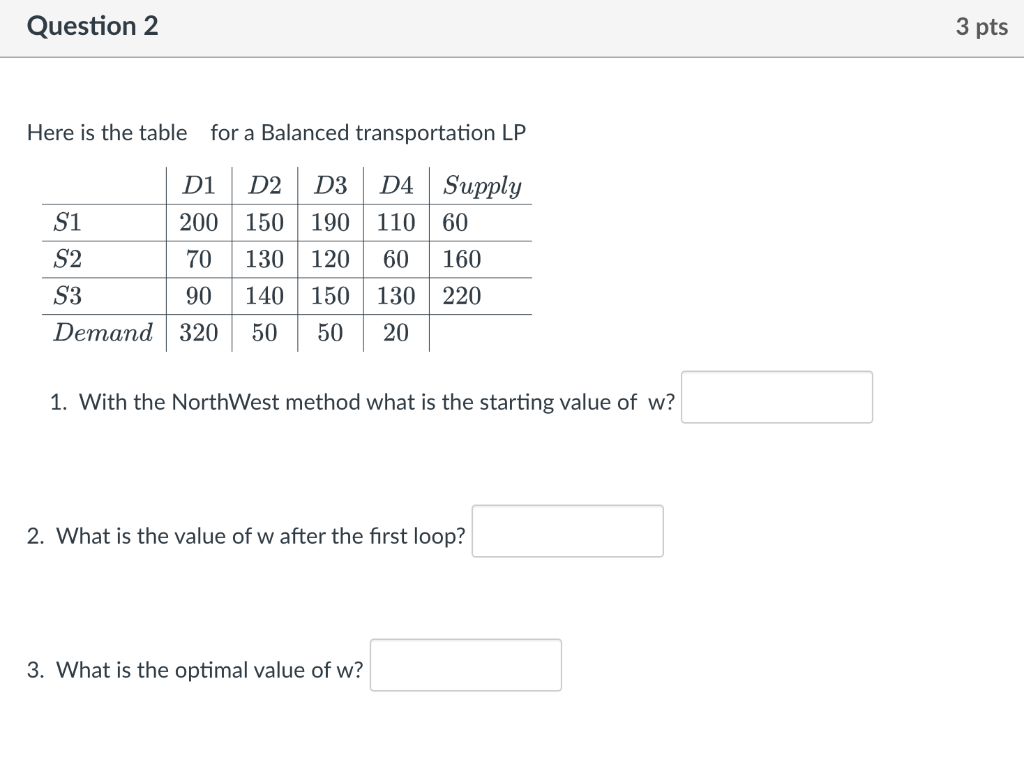1024x776 pixels.
Task: Select the value 200 in the table
Action: [198, 222]
